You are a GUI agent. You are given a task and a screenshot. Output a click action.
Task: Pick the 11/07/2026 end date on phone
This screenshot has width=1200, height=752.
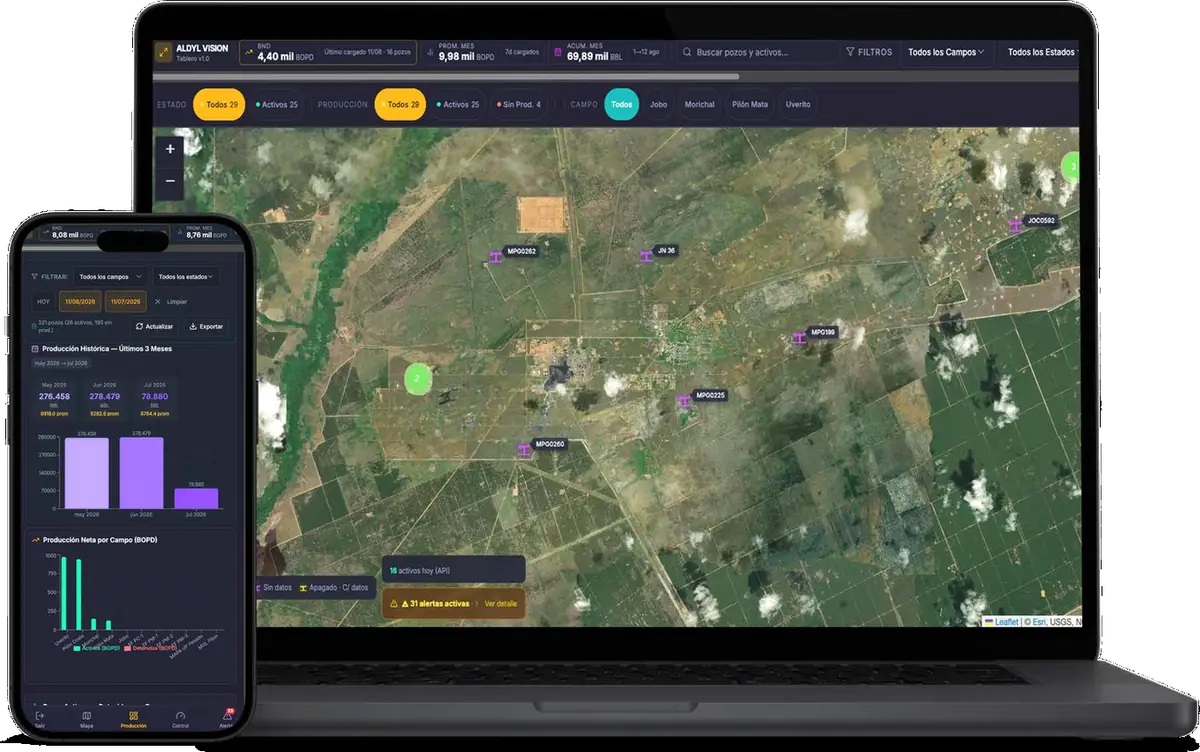point(125,301)
